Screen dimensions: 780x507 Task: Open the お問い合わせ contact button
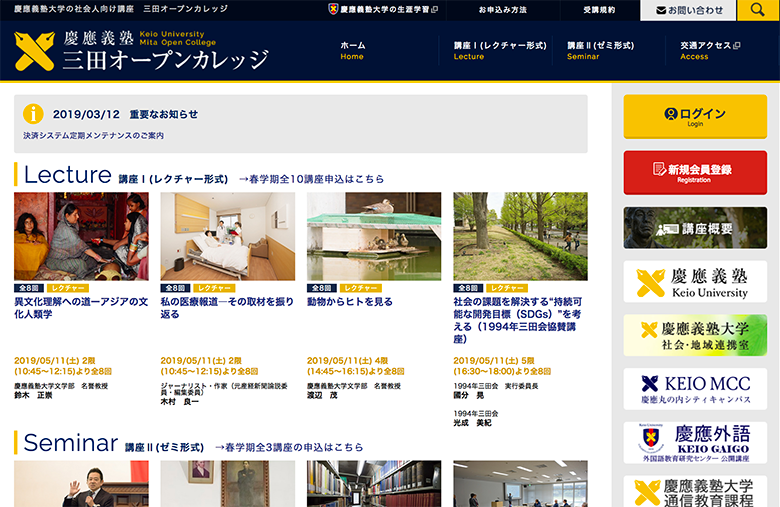pos(688,10)
